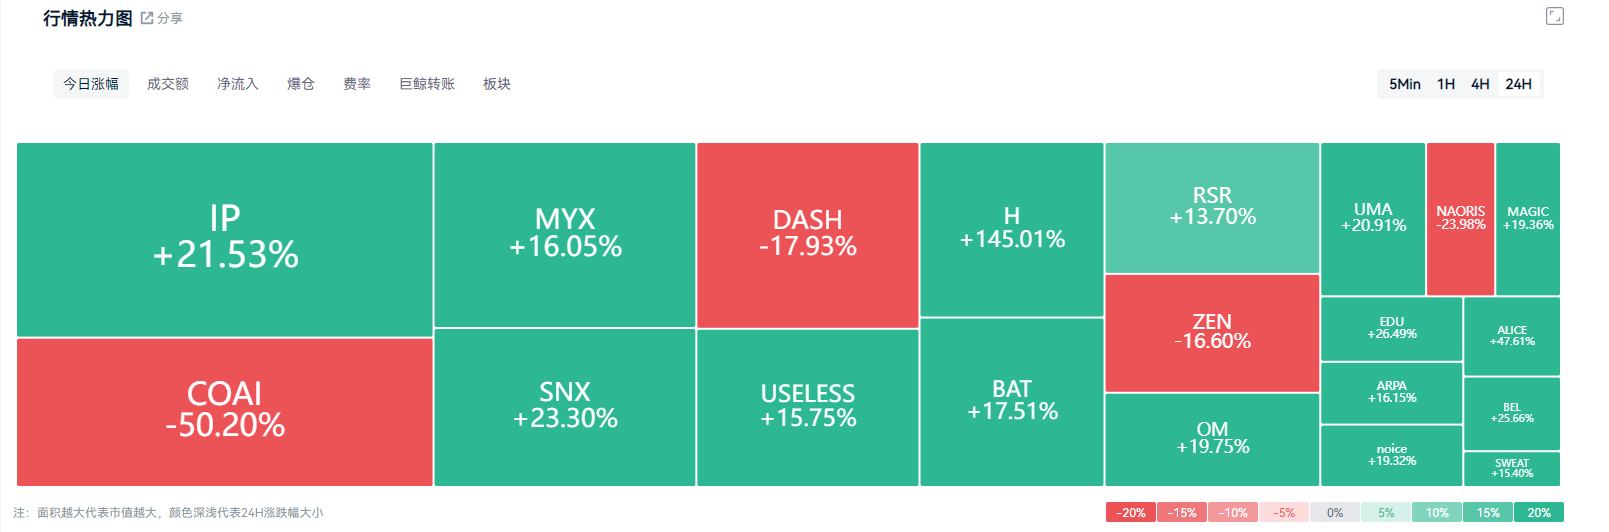Select the DASH -17.93% block
The height and width of the screenshot is (532, 1609).
pyautogui.click(x=807, y=235)
